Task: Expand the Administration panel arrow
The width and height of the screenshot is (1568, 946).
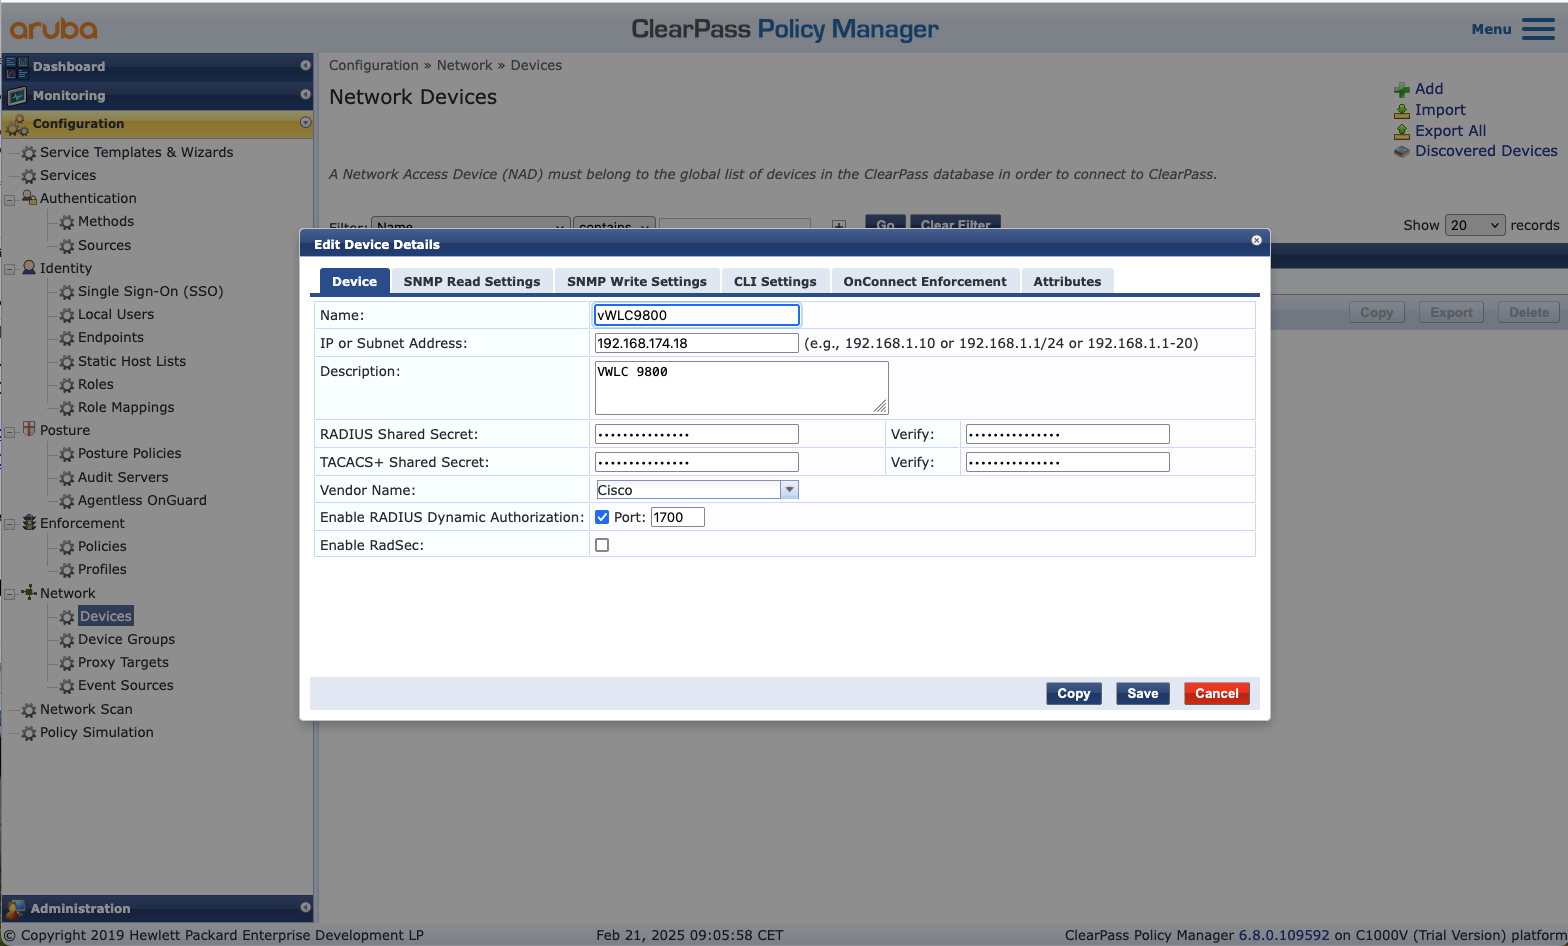Action: [306, 907]
